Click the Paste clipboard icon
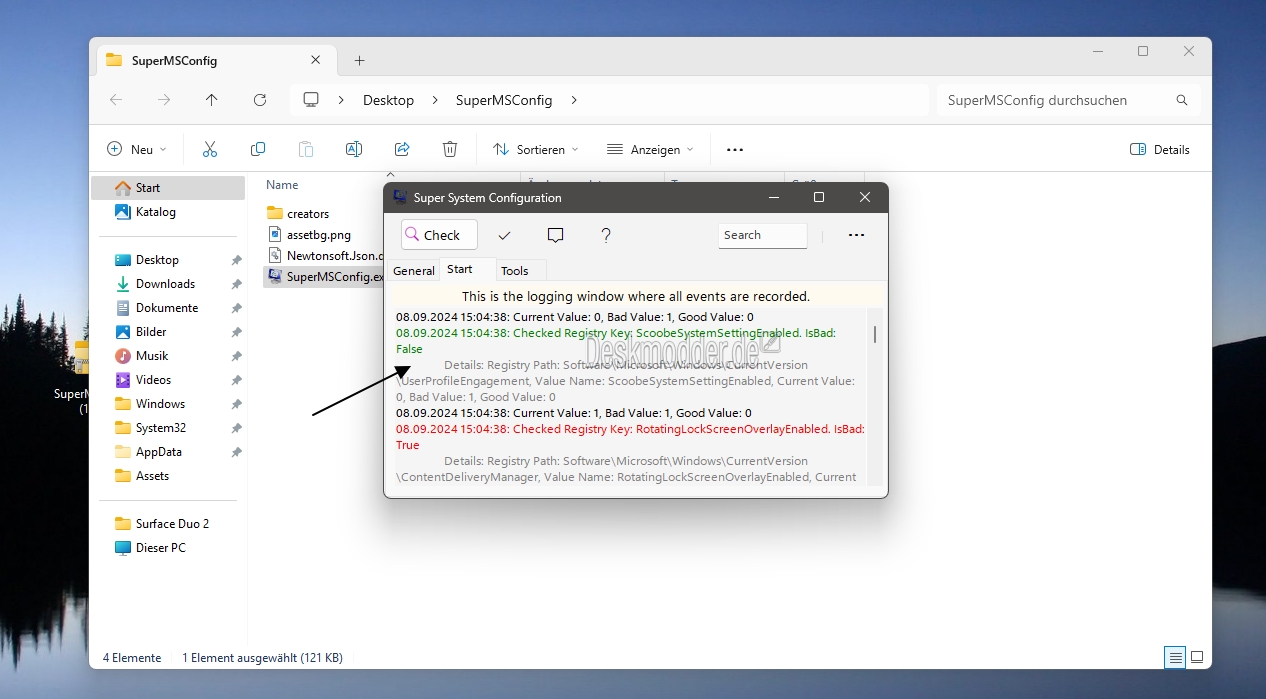The width and height of the screenshot is (1266, 699). (306, 149)
